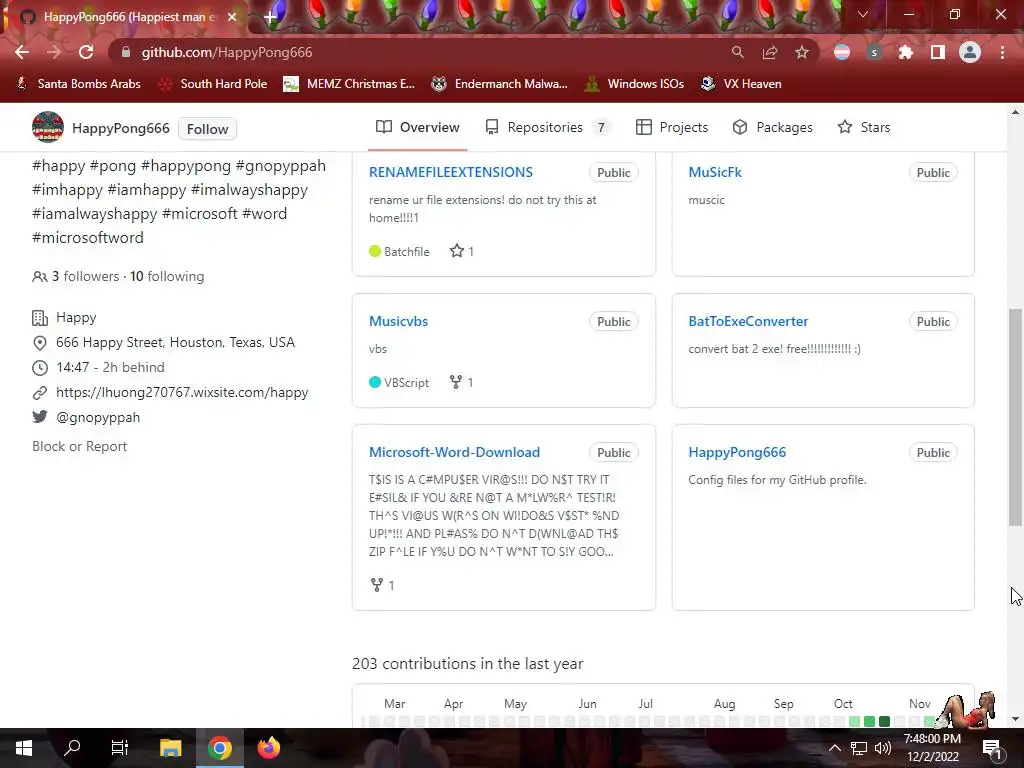Go back using the browser back arrow
Viewport: 1024px width, 768px height.
22,52
